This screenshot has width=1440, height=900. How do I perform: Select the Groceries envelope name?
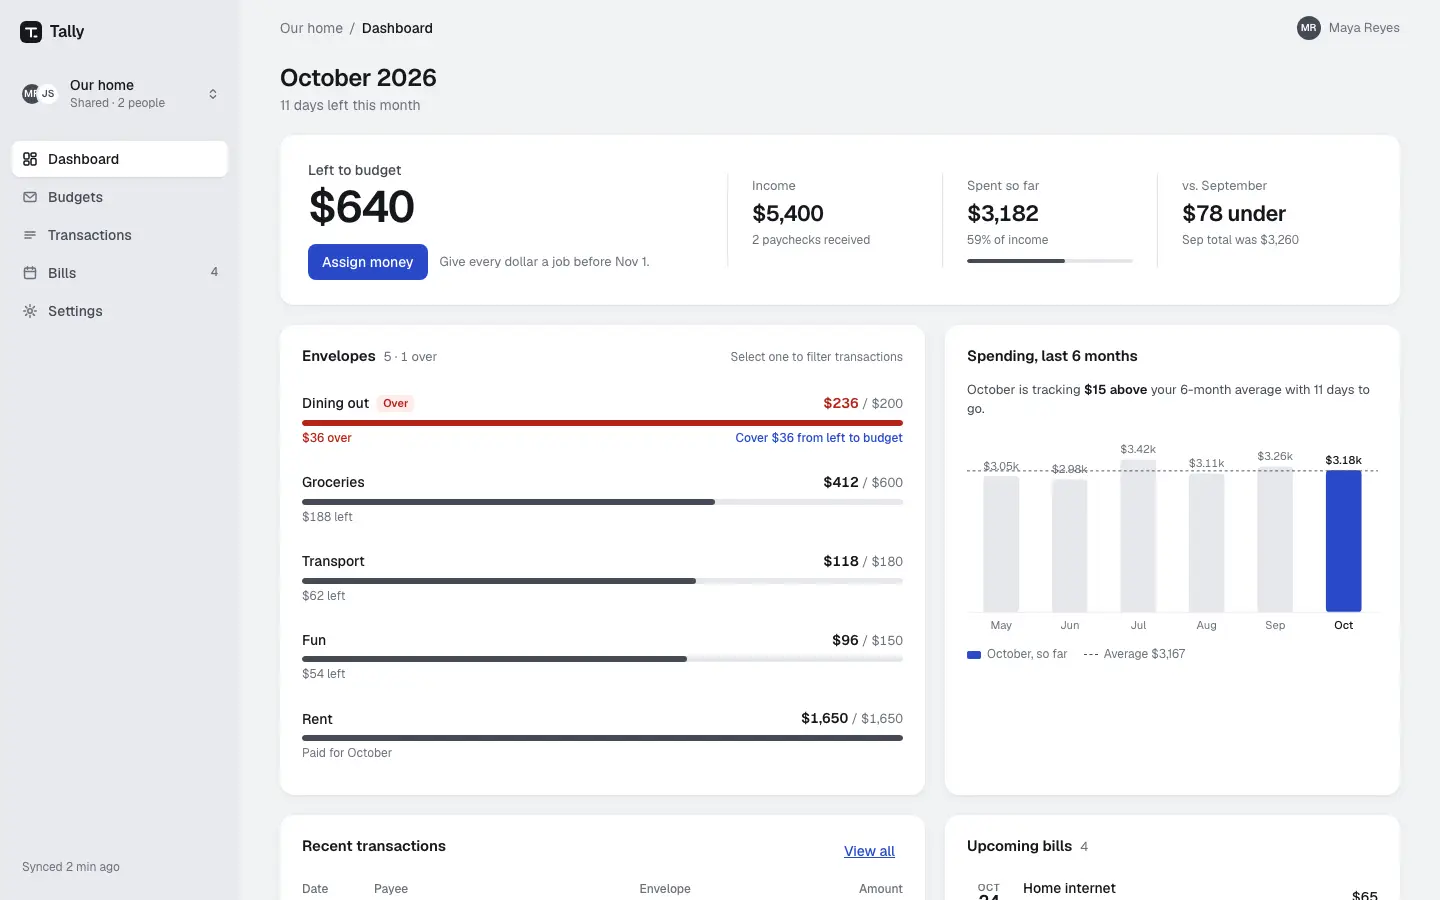333,482
